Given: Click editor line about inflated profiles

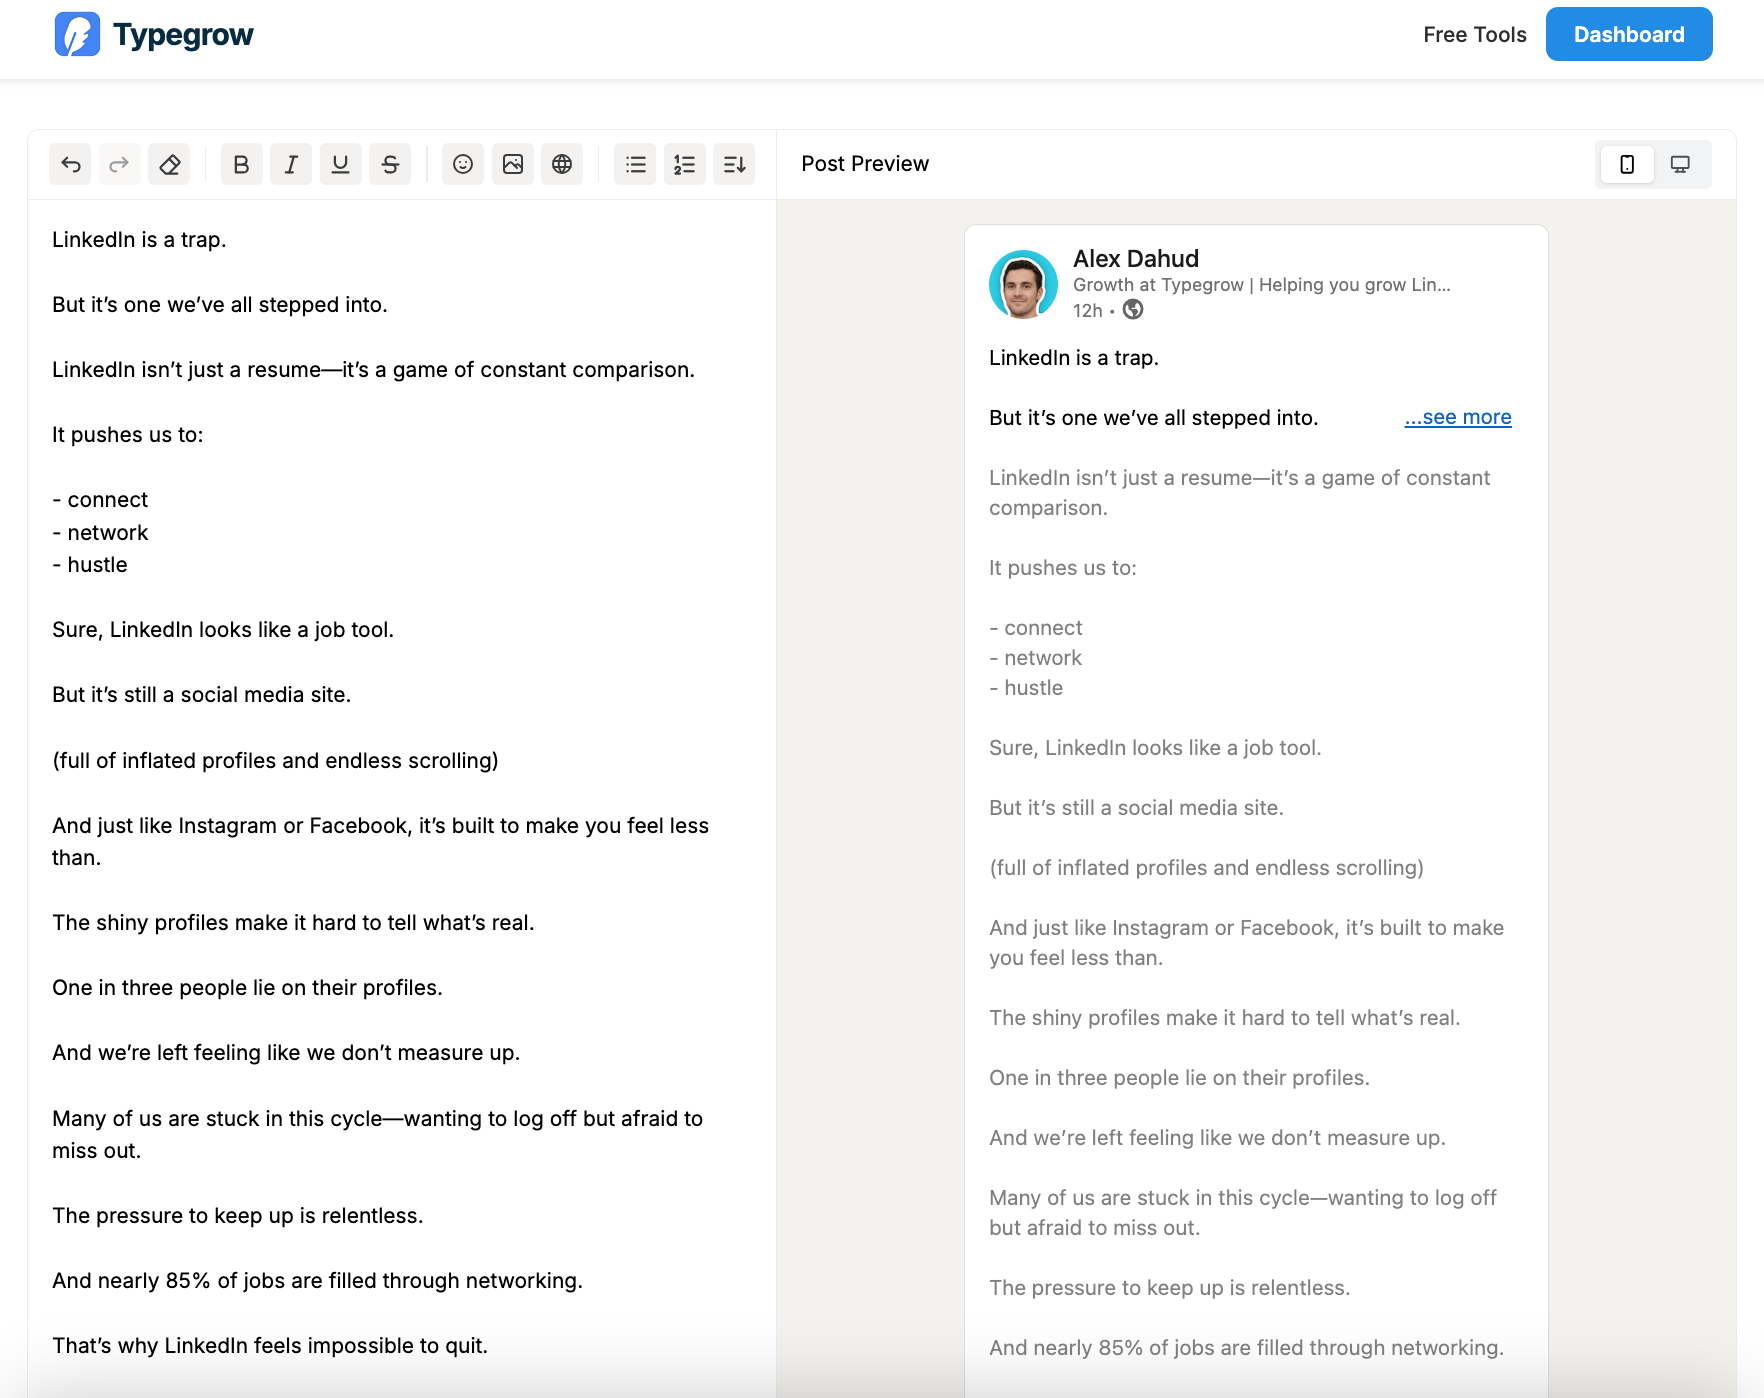Looking at the screenshot, I should coord(275,761).
